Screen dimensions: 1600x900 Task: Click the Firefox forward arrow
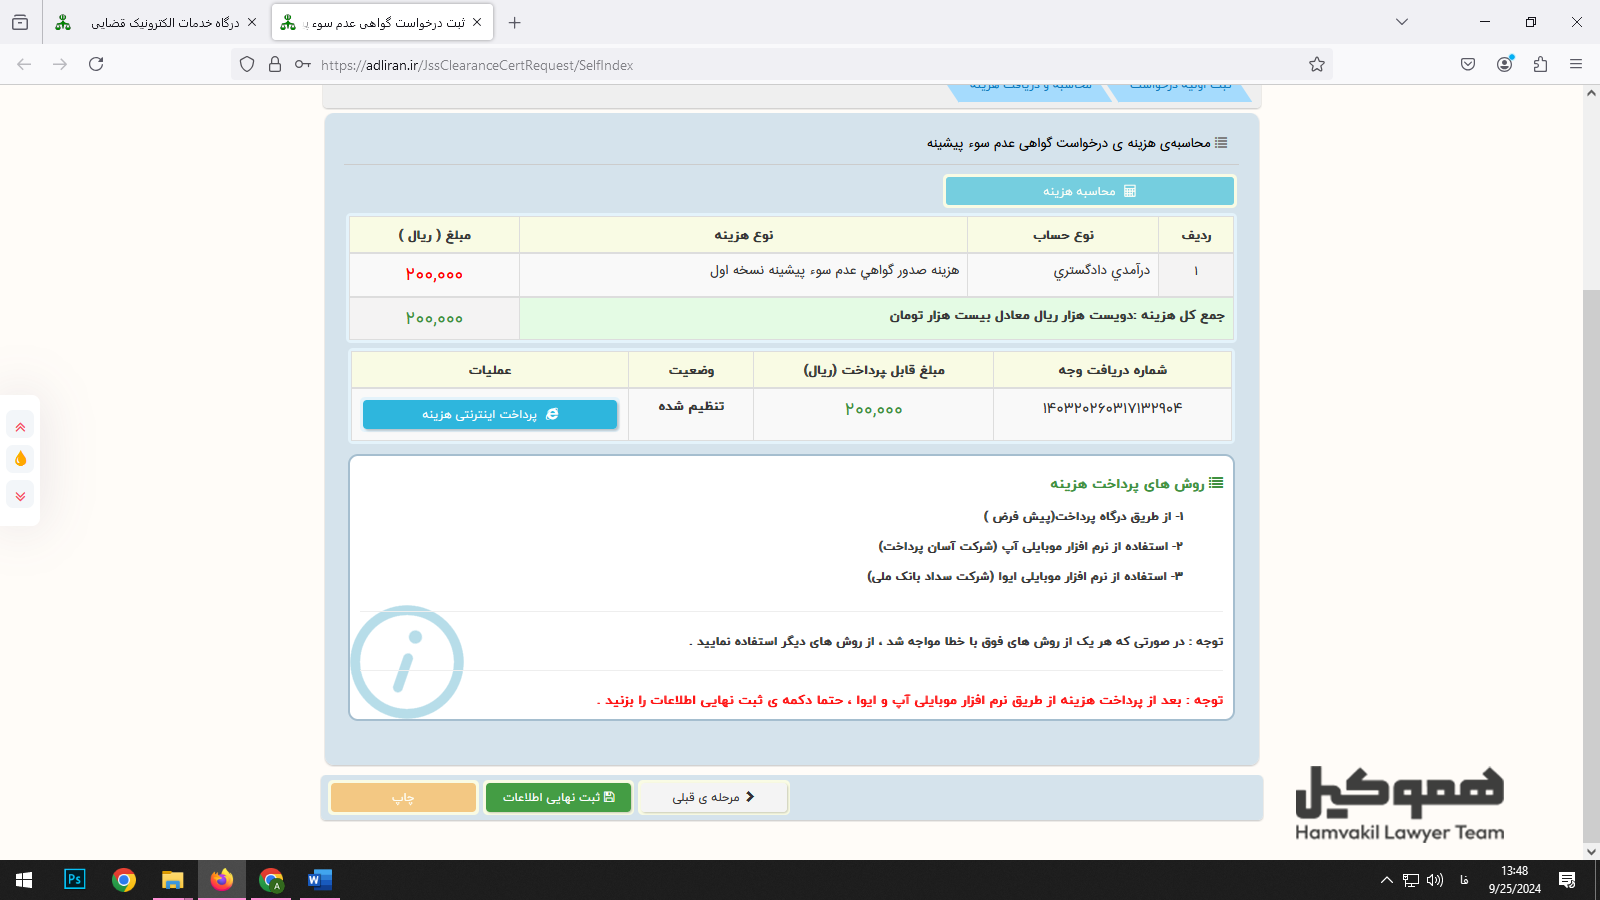pyautogui.click(x=60, y=64)
